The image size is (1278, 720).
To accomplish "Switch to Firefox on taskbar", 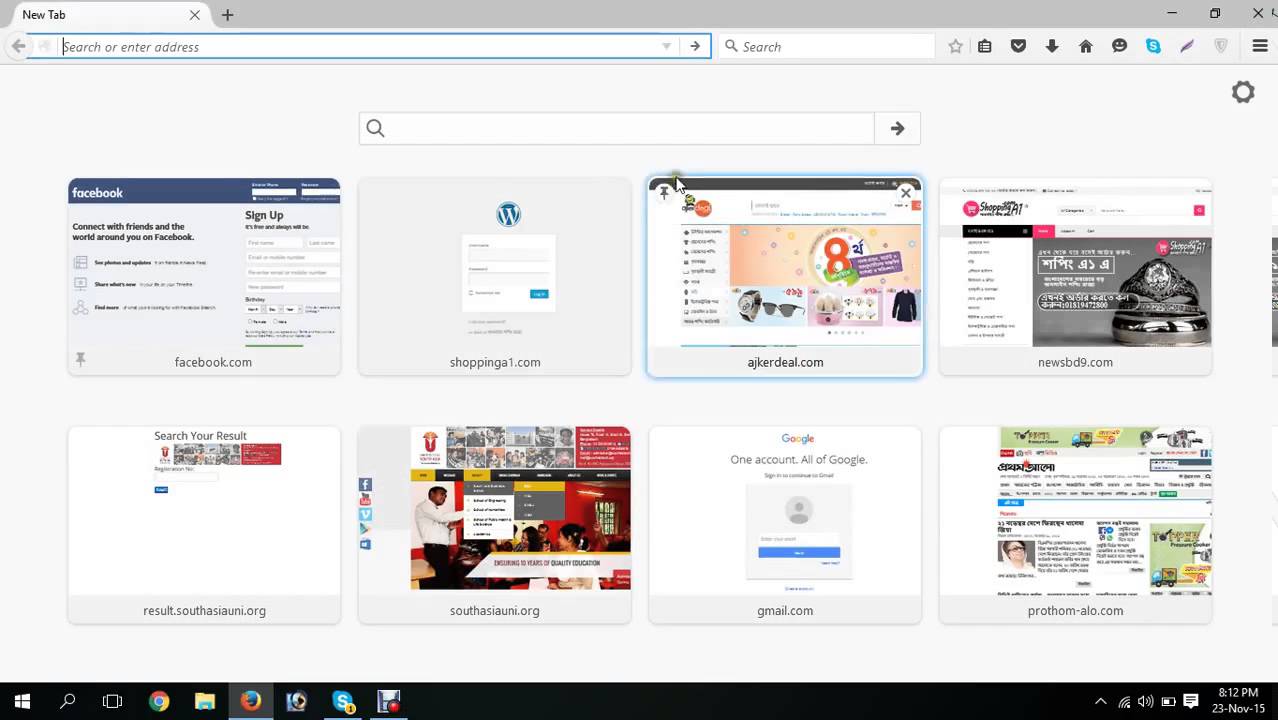I will click(251, 701).
